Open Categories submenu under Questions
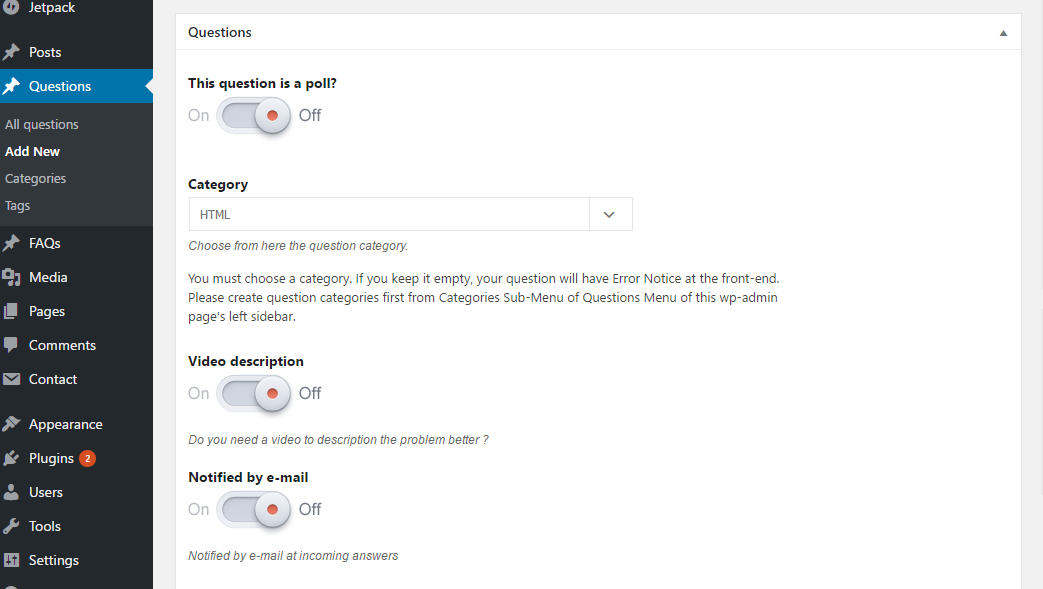The image size is (1043, 589). [36, 178]
